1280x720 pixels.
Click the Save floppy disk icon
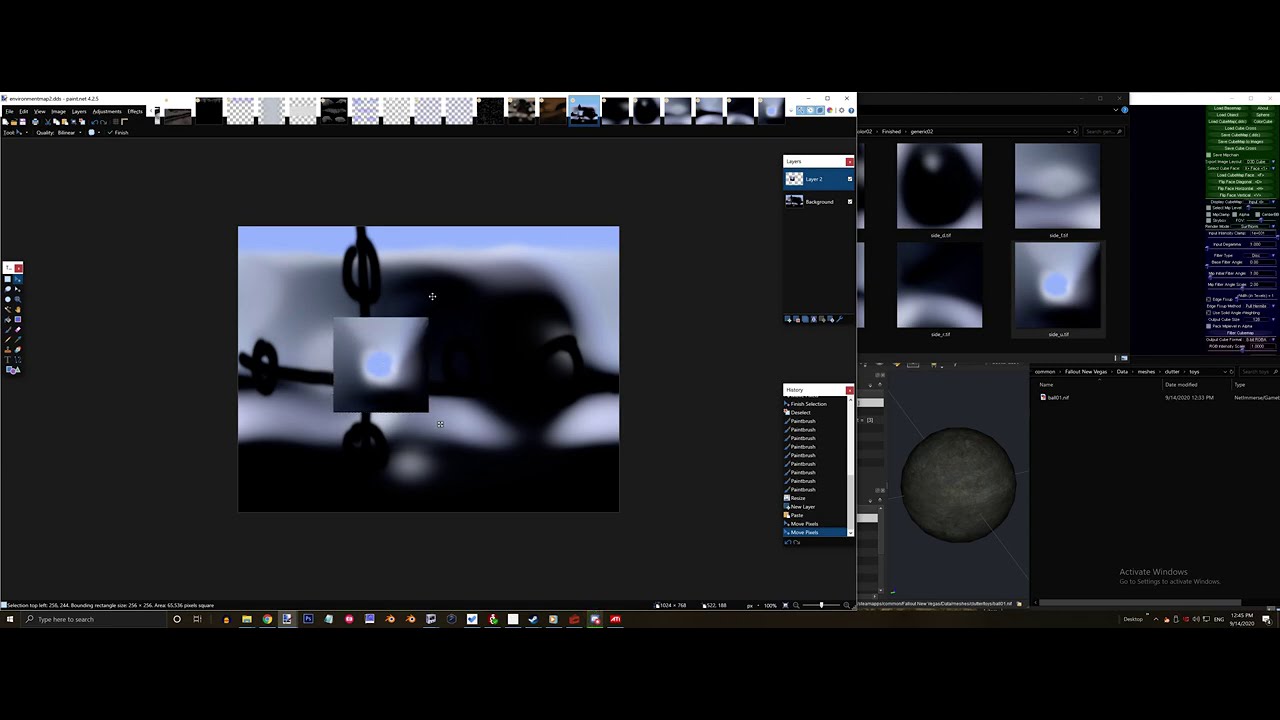point(23,122)
